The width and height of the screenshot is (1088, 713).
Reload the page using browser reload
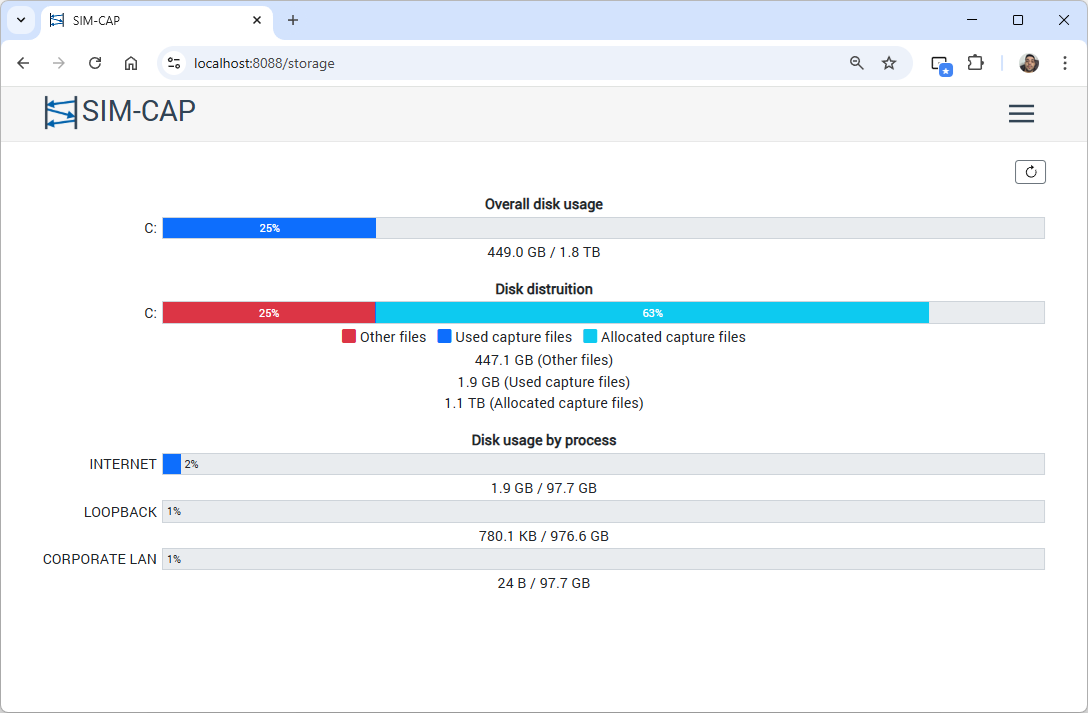point(95,63)
